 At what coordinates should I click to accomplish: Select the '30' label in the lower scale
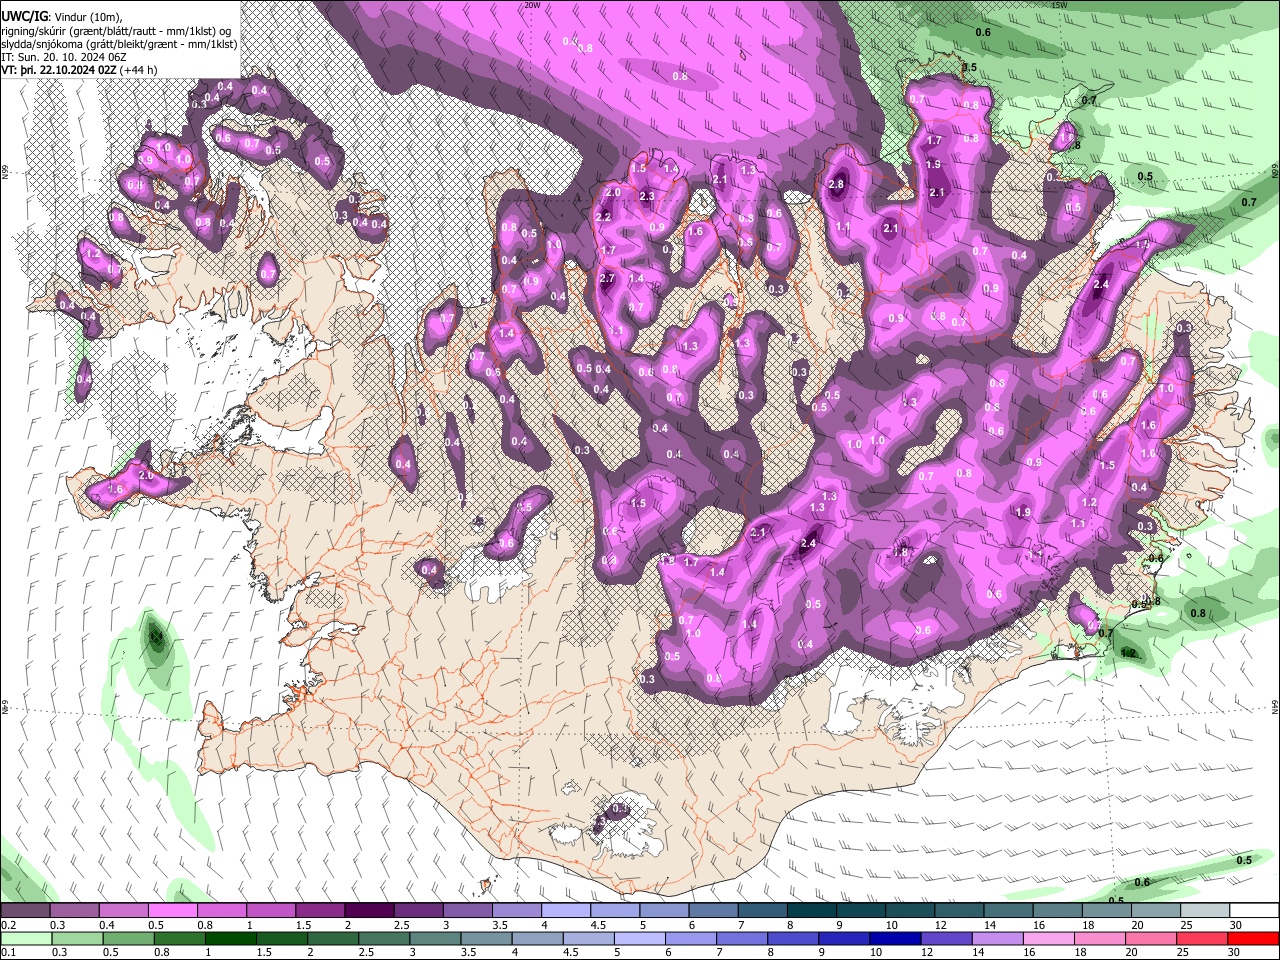click(x=1234, y=951)
